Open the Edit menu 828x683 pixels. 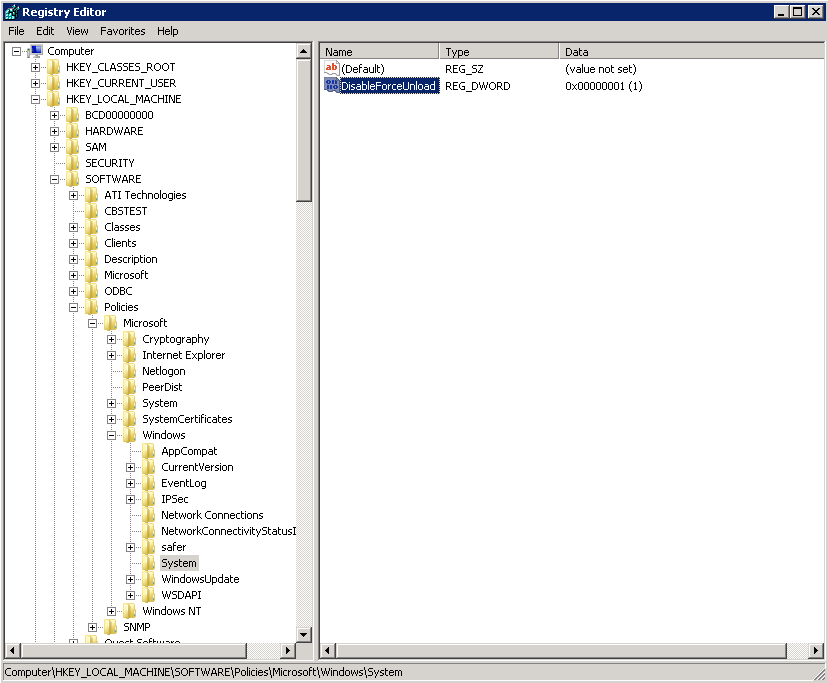click(45, 31)
